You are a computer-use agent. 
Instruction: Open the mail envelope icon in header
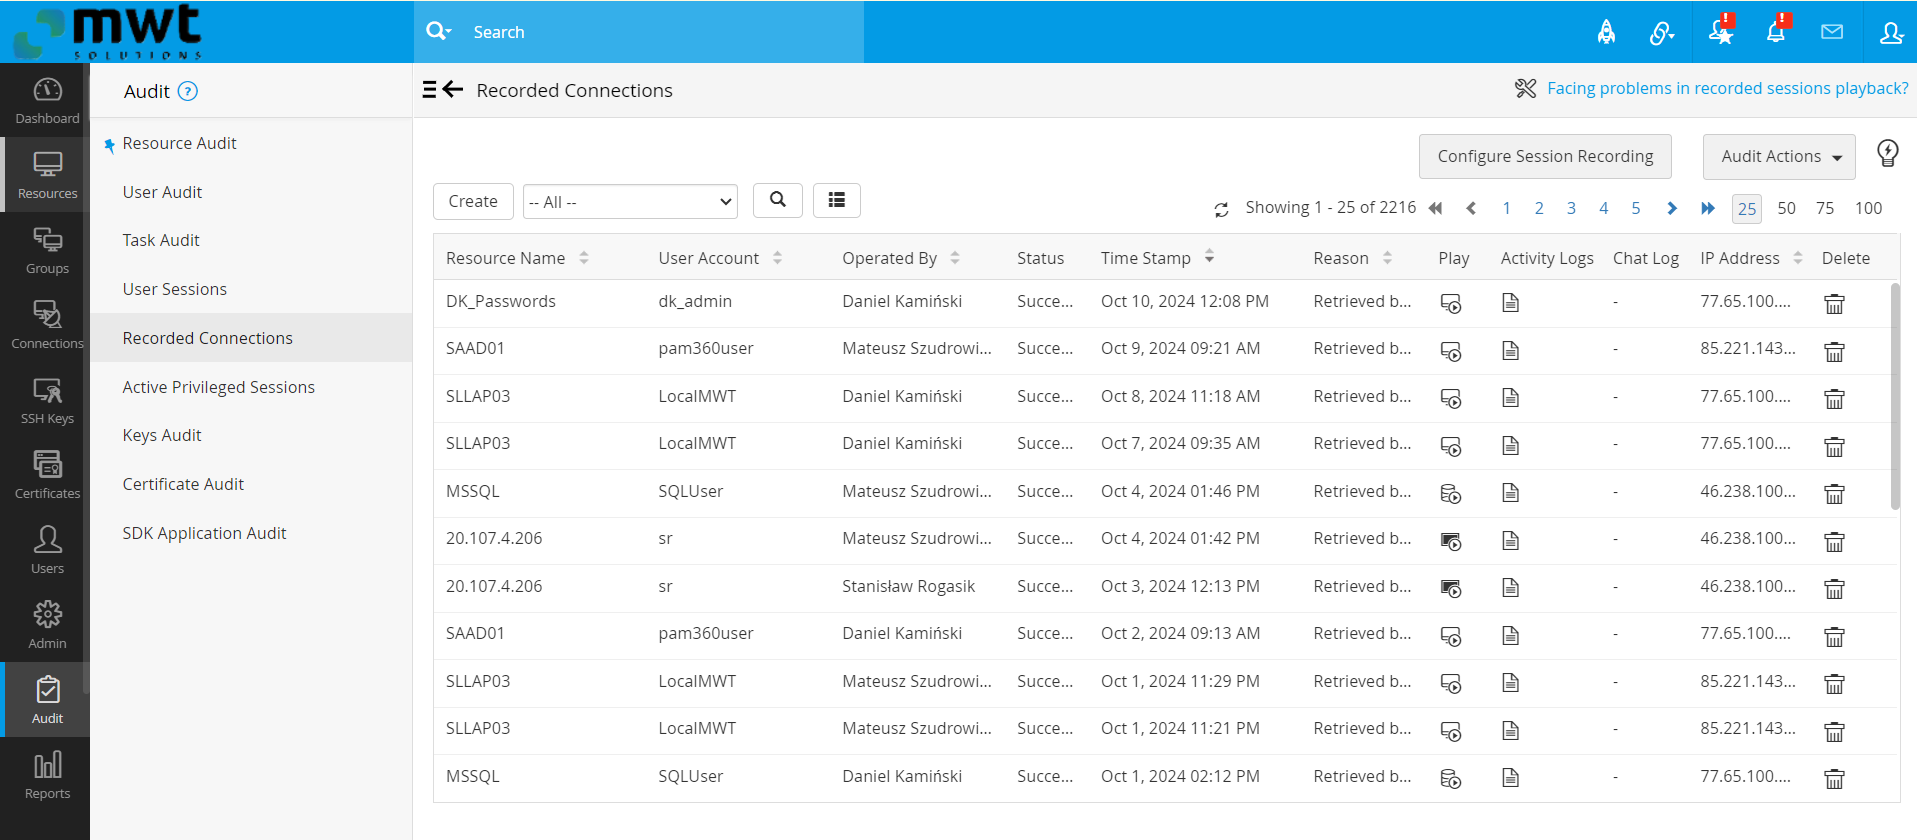click(1831, 32)
